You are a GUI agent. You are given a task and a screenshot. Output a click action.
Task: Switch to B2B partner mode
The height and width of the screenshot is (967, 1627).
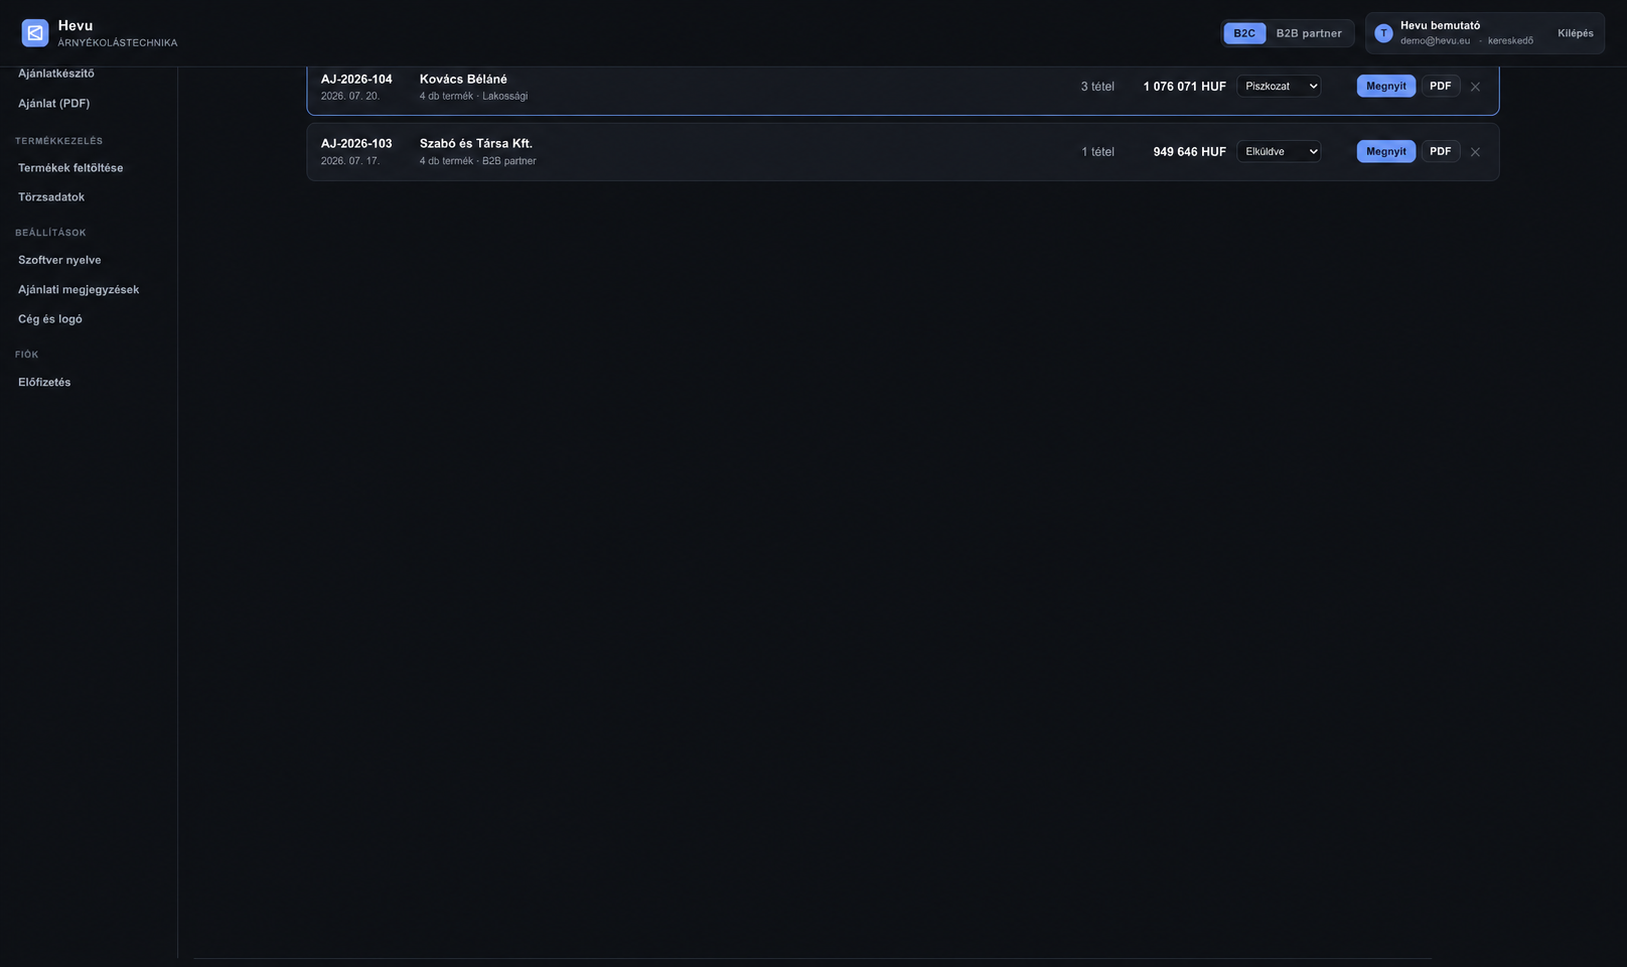point(1309,33)
